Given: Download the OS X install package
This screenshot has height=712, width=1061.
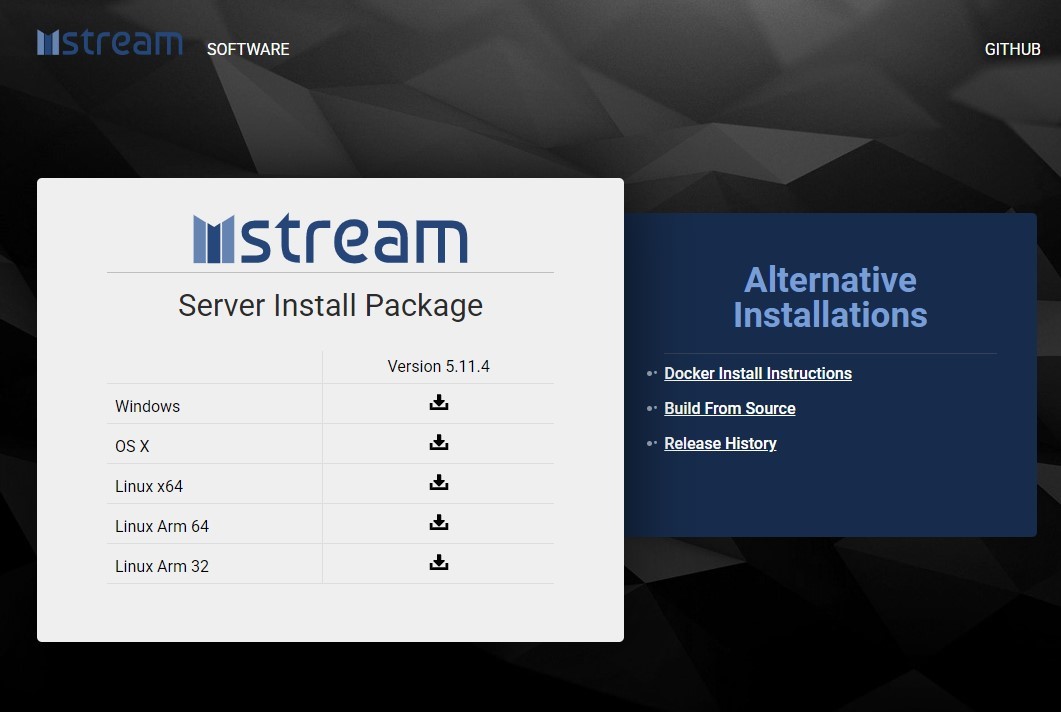Looking at the screenshot, I should tap(438, 443).
